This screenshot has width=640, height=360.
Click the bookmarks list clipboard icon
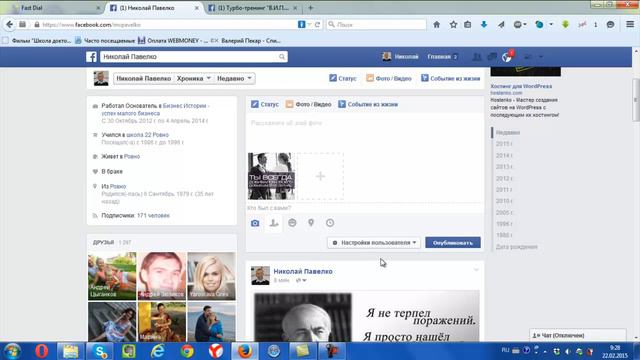point(468,24)
